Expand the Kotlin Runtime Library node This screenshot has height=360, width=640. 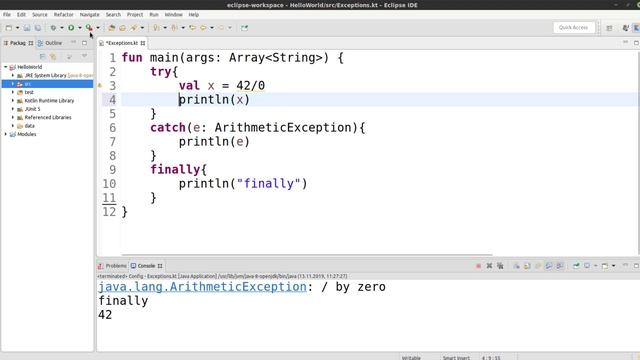click(13, 100)
